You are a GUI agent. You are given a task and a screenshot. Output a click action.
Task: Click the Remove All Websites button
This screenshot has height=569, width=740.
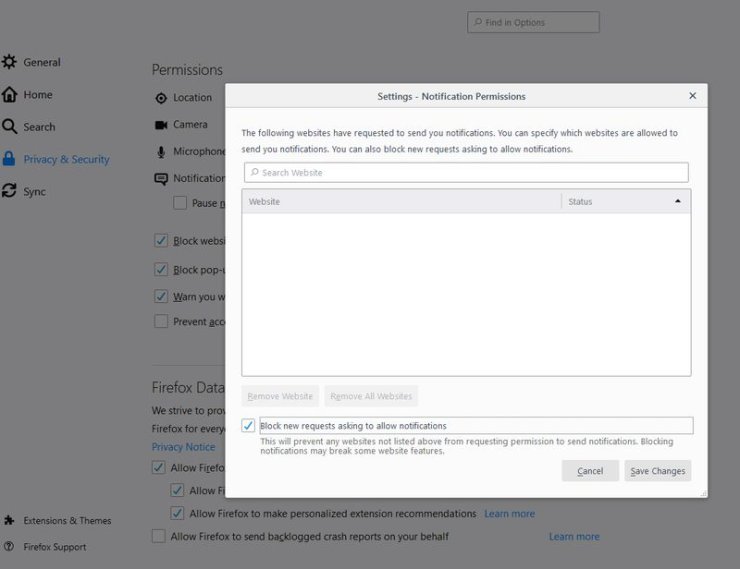coord(371,396)
